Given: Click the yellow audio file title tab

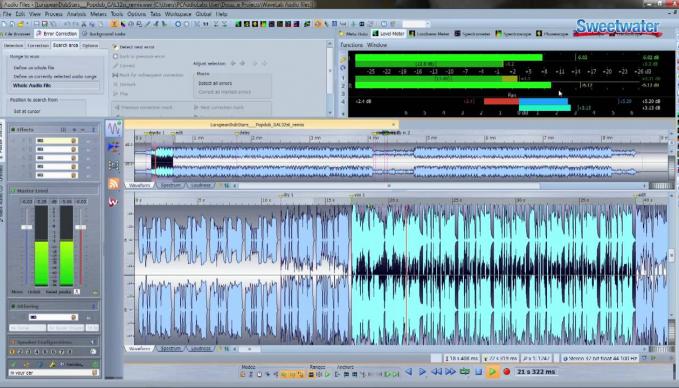Looking at the screenshot, I should (261, 124).
